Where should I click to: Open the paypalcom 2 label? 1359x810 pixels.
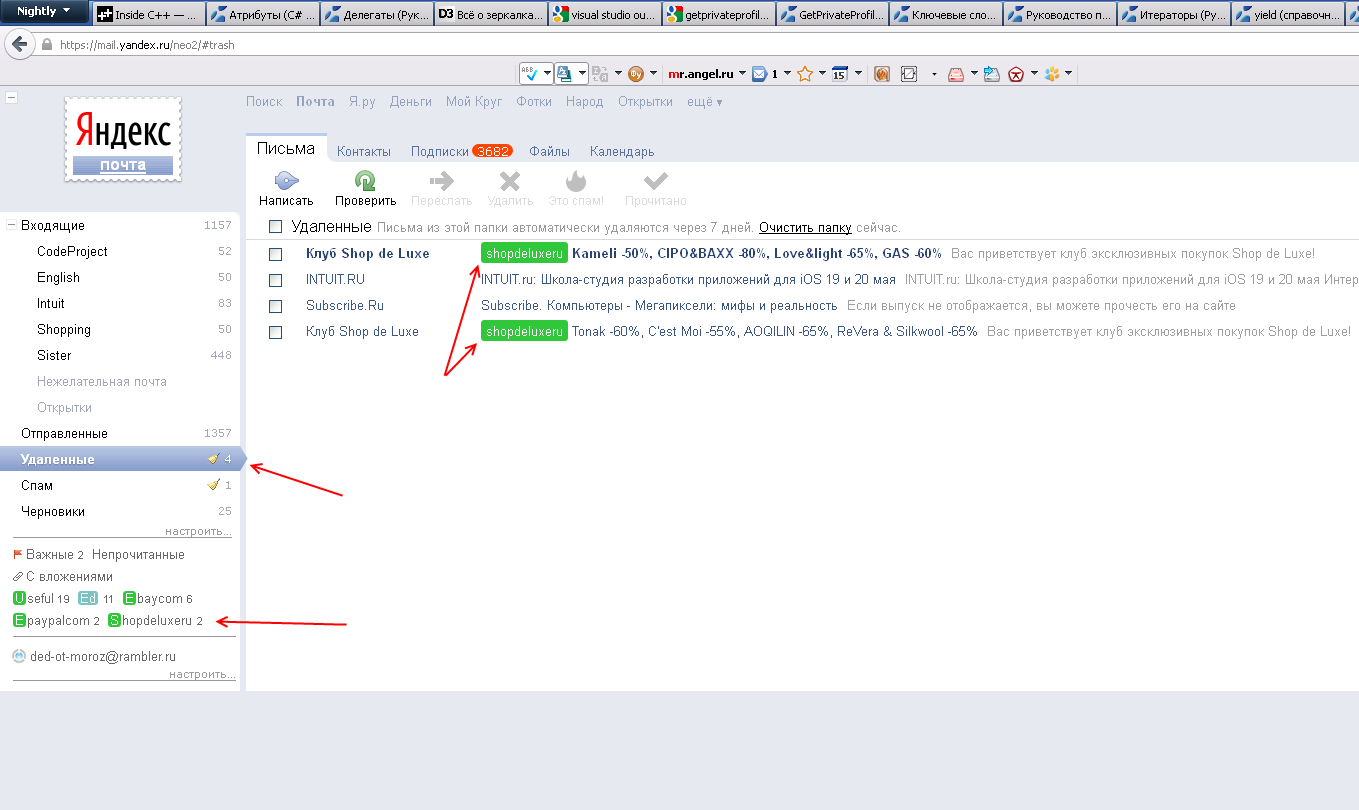point(56,620)
